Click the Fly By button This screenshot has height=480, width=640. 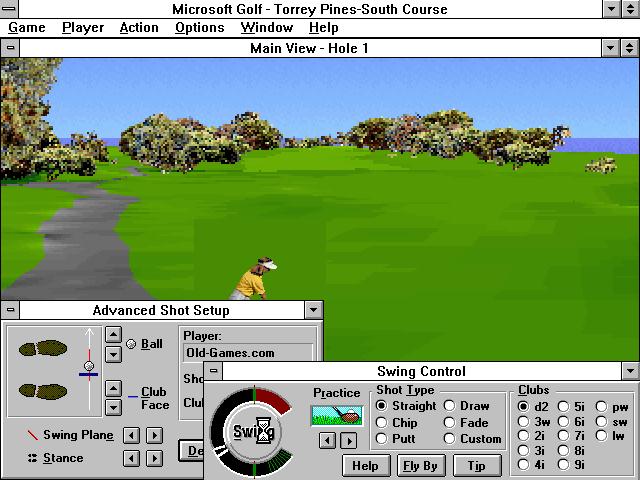[421, 466]
